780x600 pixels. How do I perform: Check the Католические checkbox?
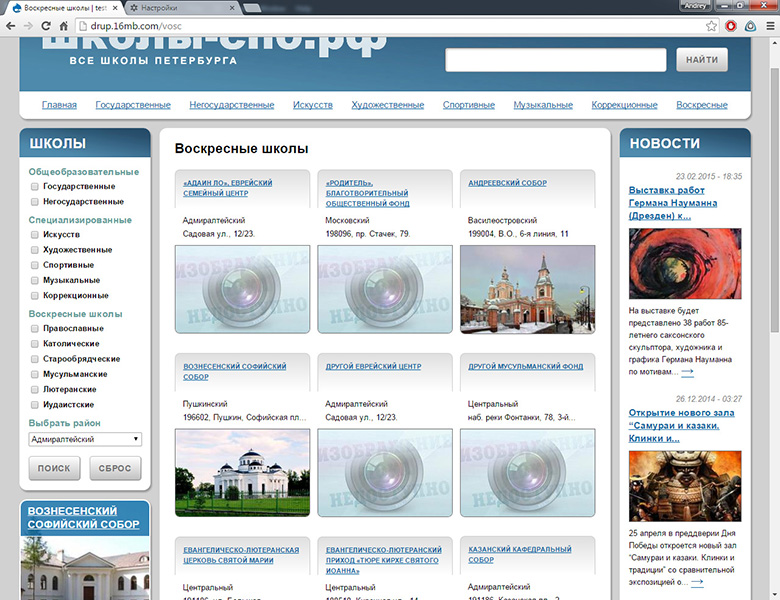tap(34, 344)
